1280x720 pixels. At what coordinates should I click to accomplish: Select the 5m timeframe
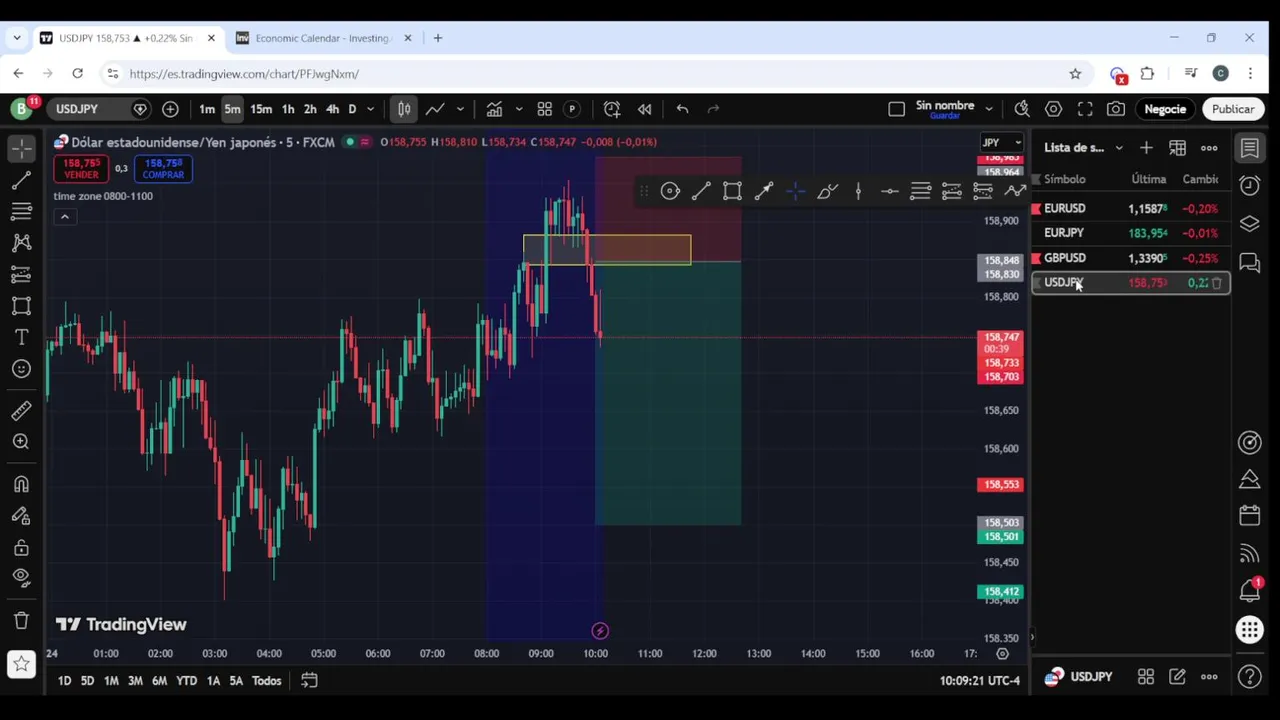point(232,109)
